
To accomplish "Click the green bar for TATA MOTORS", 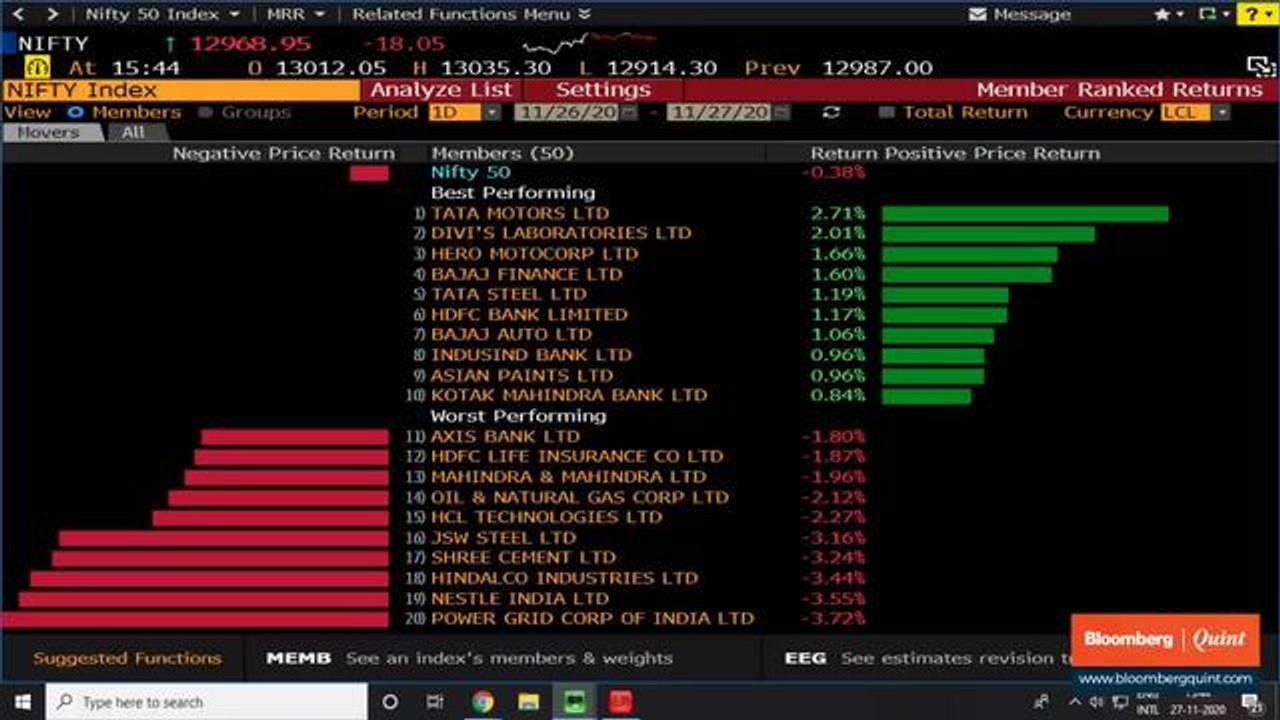I will pyautogui.click(x=1025, y=213).
